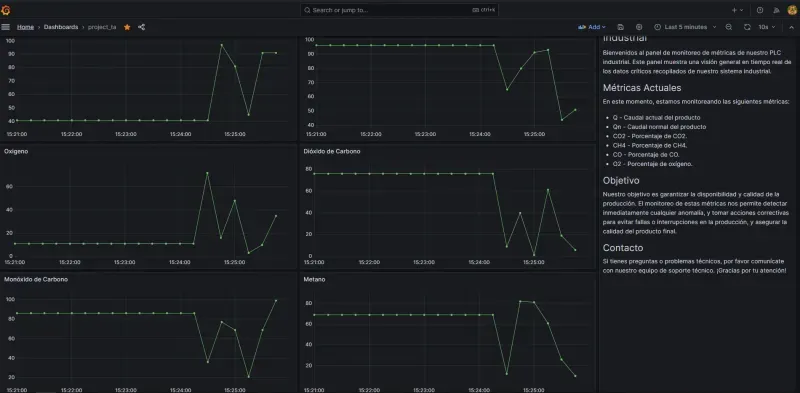This screenshot has width=800, height=393.
Task: Unstar the project_ta dashboard
Action: [127, 27]
